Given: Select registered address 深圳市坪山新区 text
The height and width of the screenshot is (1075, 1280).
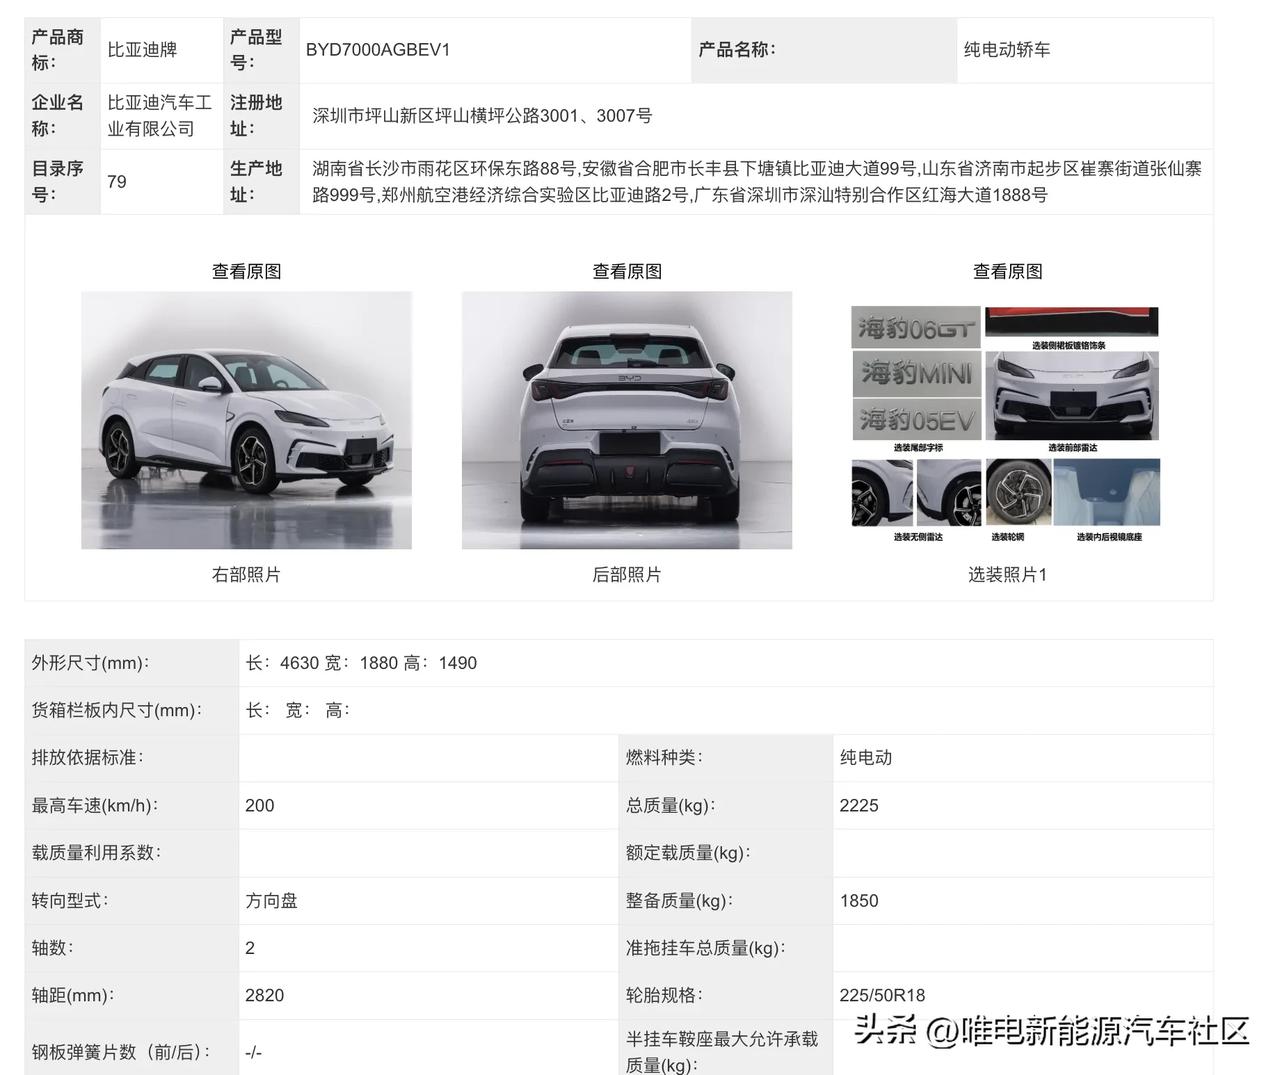Looking at the screenshot, I should tap(482, 115).
